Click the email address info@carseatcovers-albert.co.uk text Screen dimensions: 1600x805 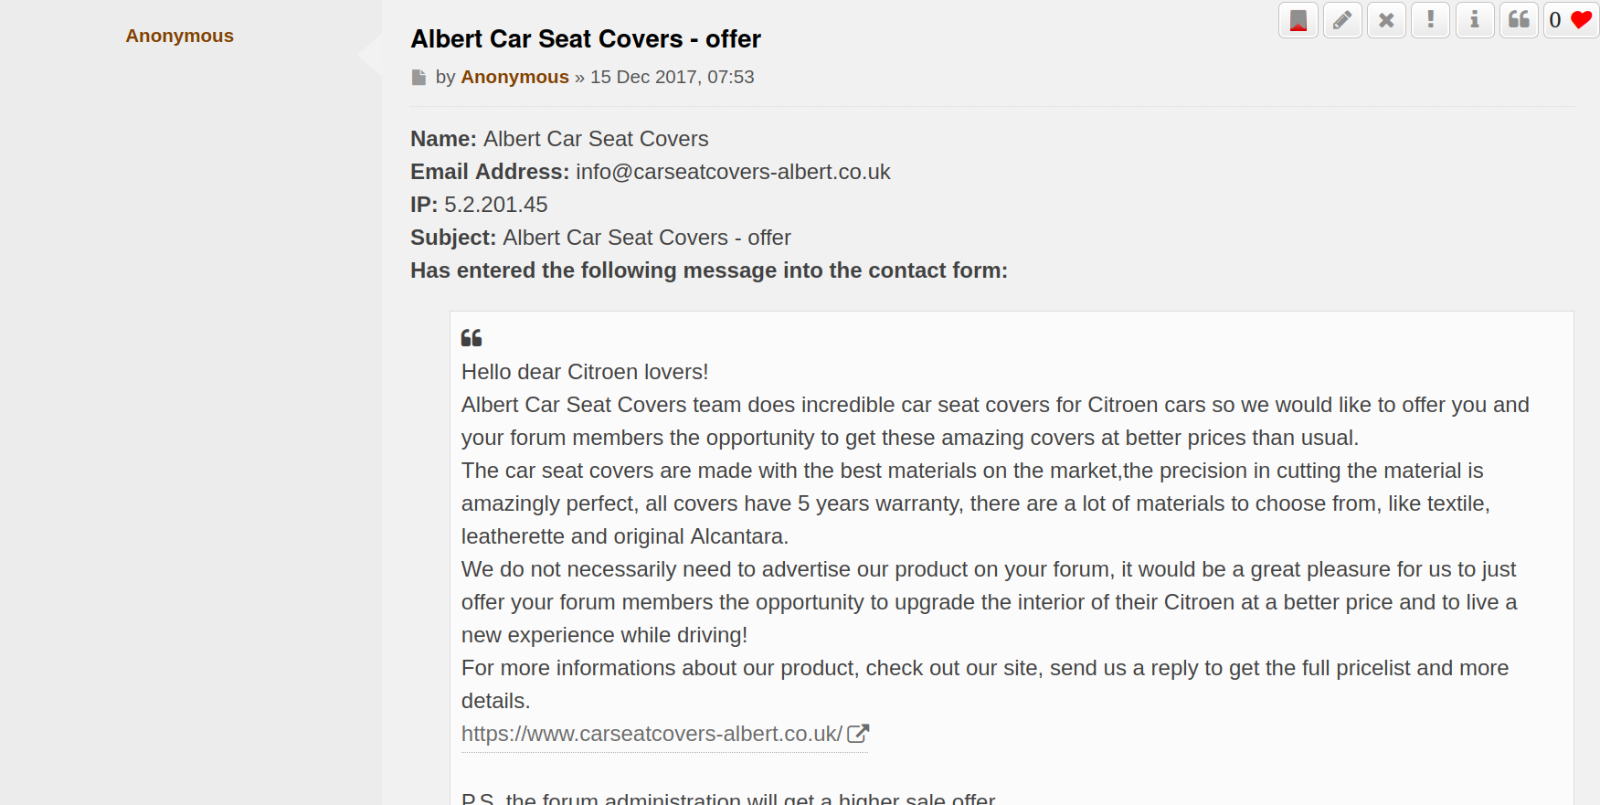tap(733, 172)
